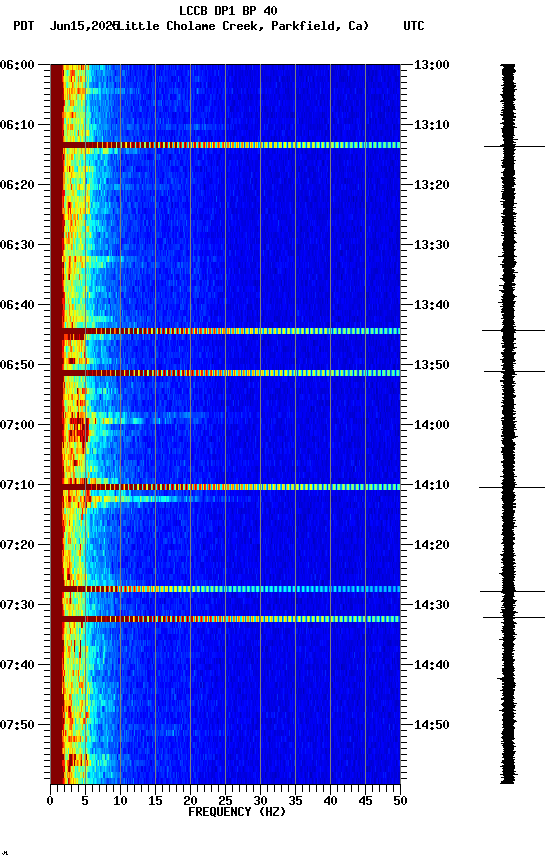Click the '13:10' UTC time label
552x864 pixels.
point(432,125)
